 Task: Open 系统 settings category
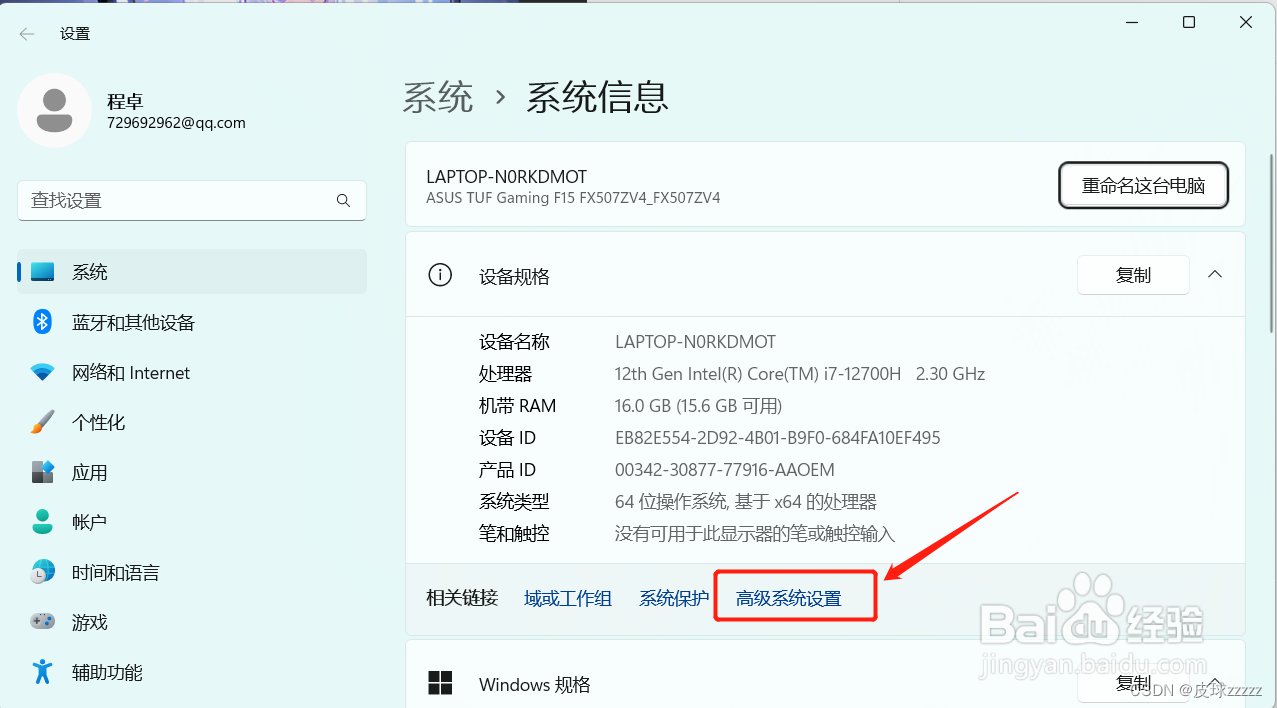[192, 272]
